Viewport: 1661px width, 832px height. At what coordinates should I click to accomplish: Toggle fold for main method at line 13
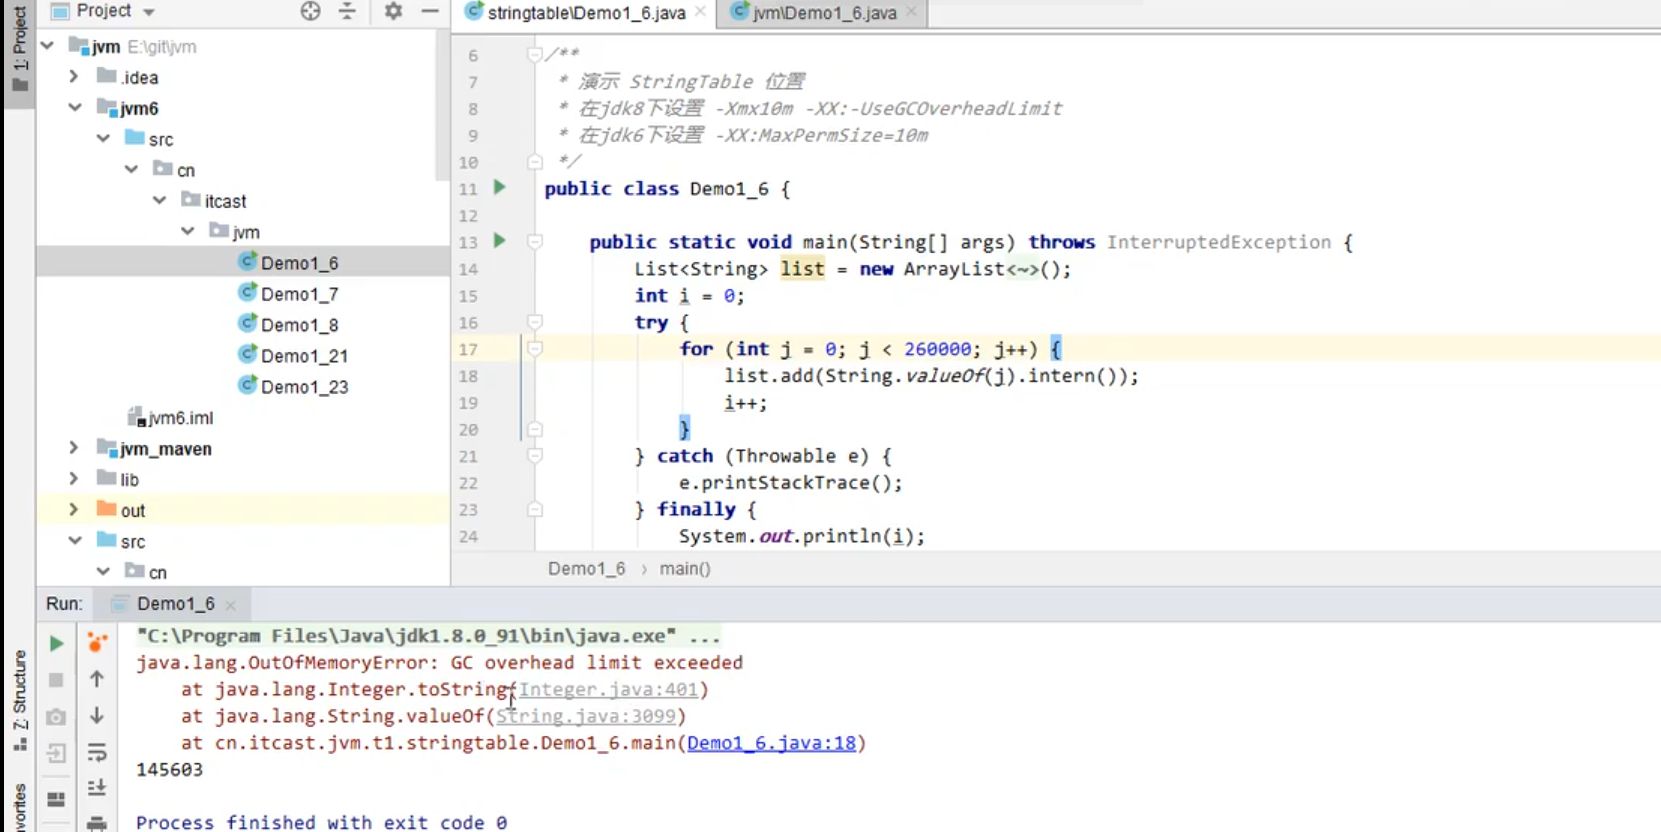tap(535, 242)
